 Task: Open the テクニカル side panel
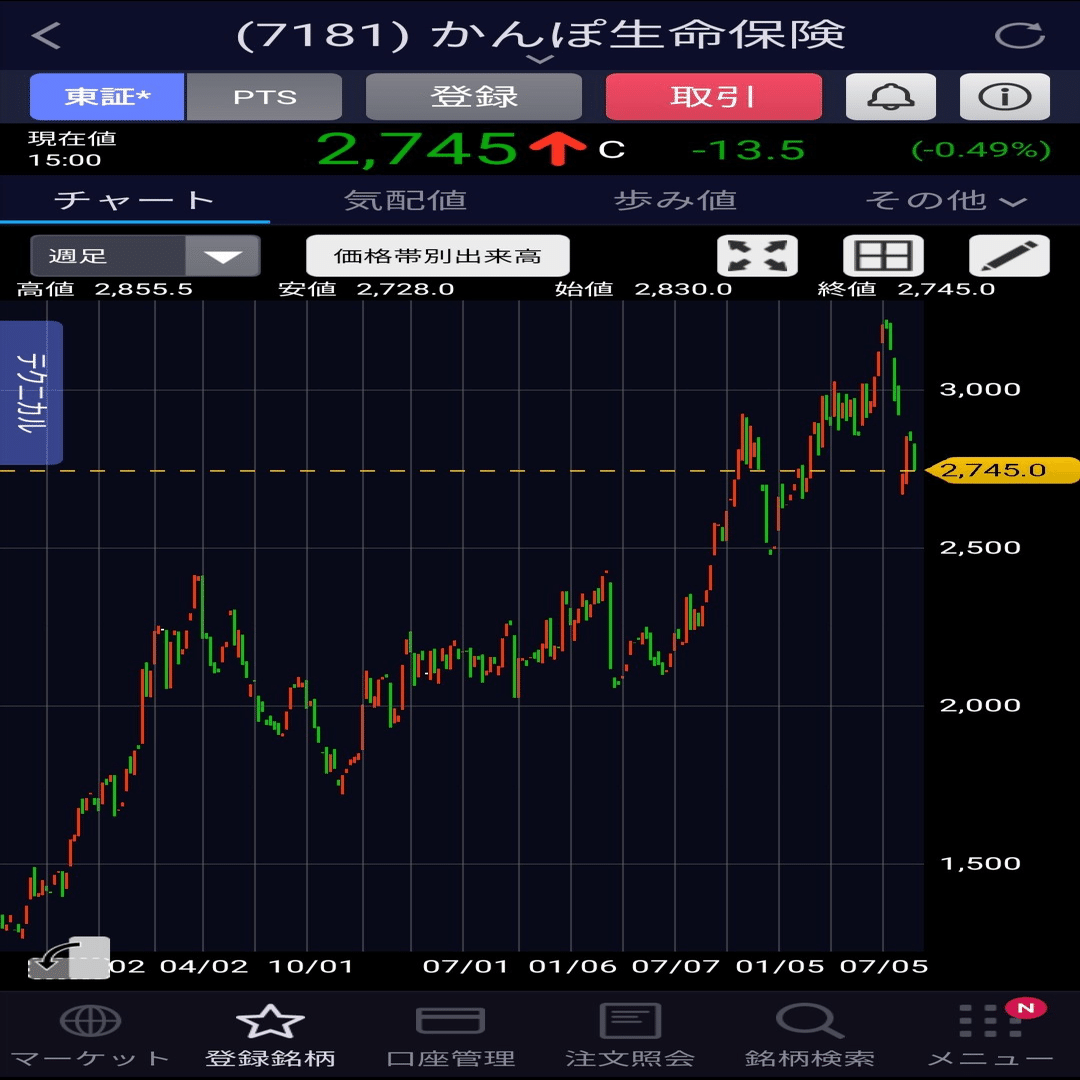pyautogui.click(x=31, y=393)
